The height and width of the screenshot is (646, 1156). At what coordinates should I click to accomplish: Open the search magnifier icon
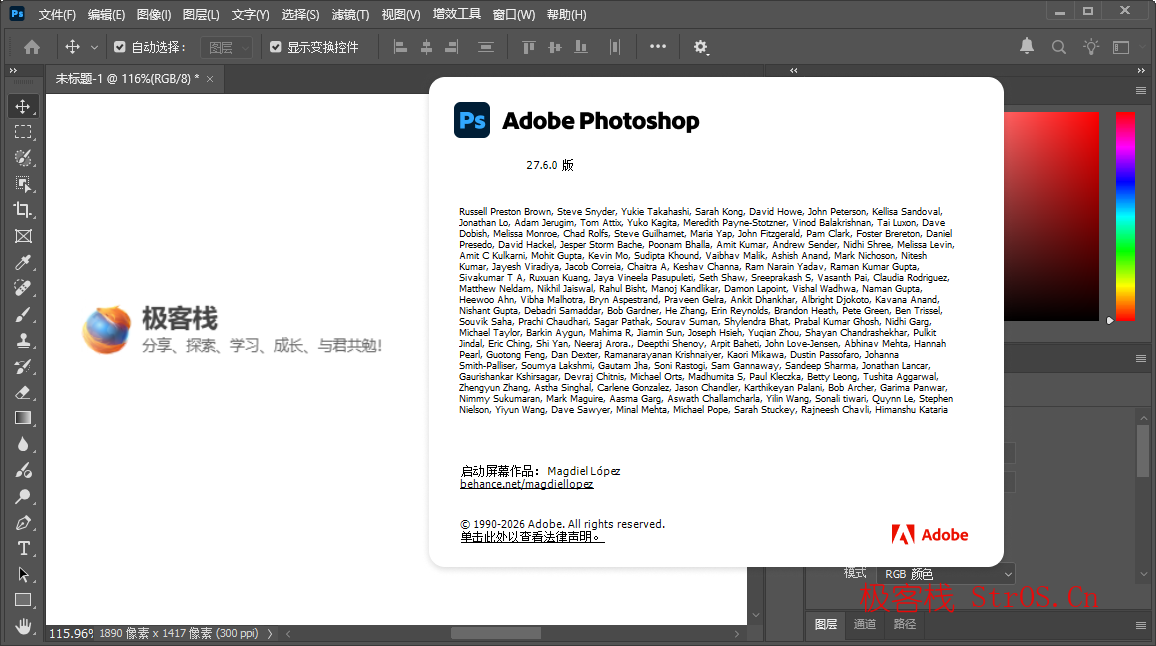coord(1059,47)
